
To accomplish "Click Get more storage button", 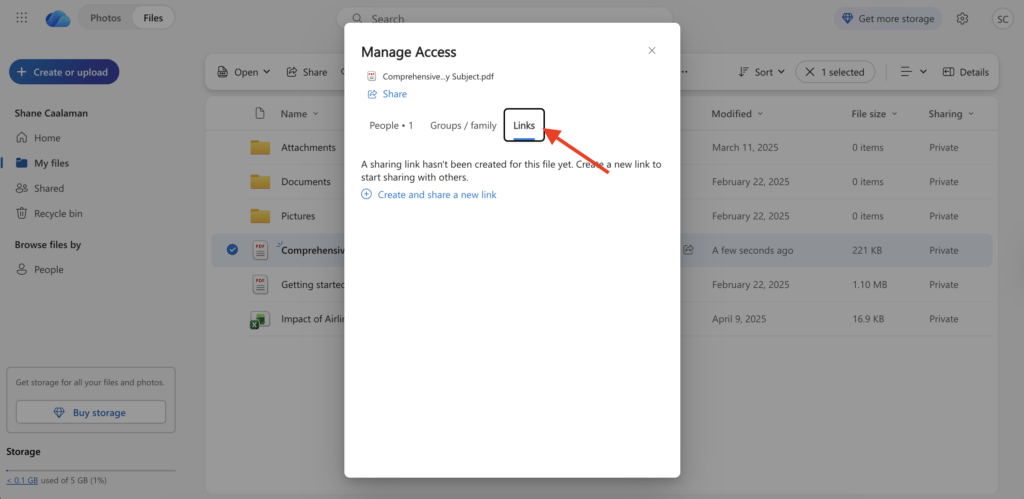I will (888, 19).
